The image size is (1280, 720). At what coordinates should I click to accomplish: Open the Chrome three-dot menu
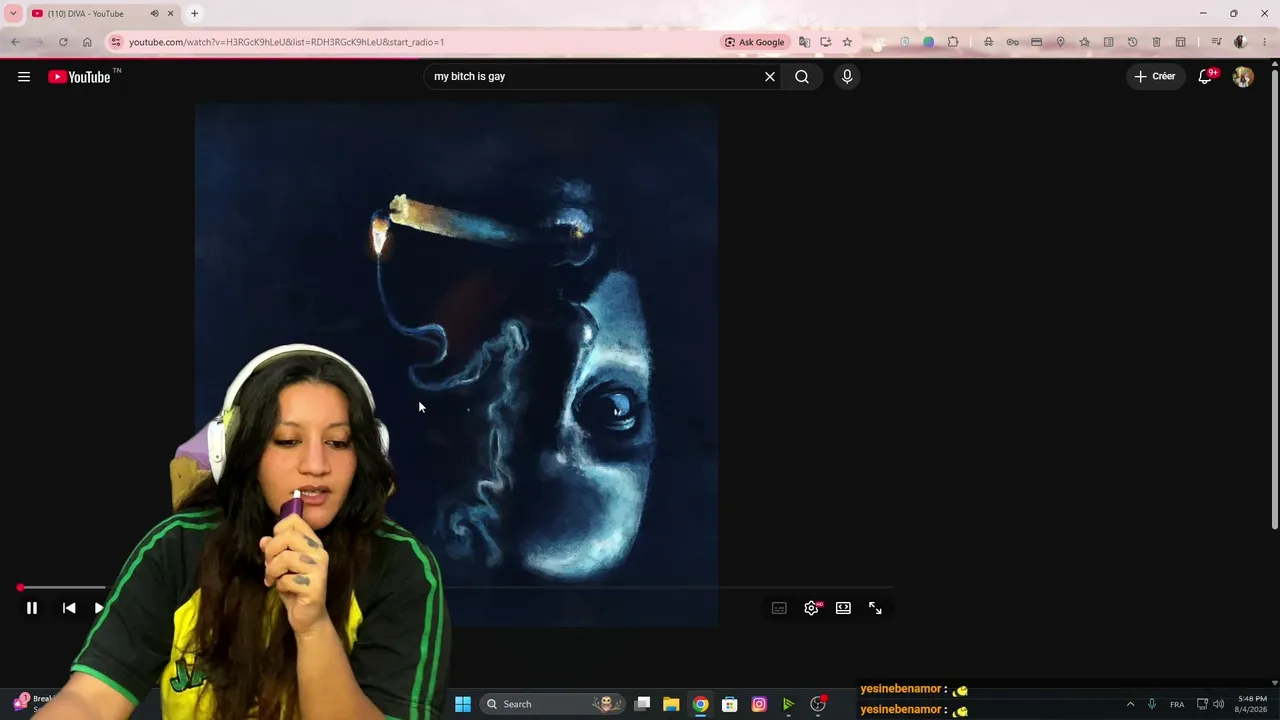coord(1265,42)
